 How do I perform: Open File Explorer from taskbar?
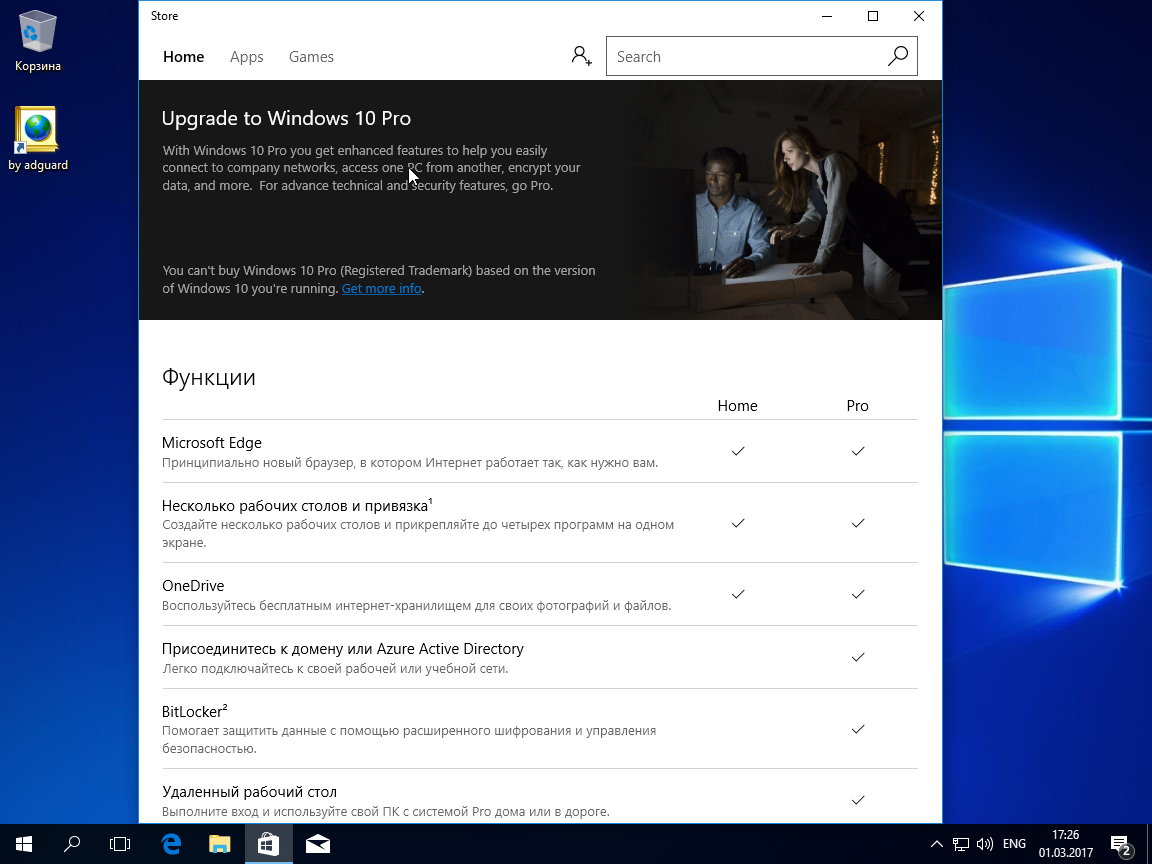tap(220, 844)
